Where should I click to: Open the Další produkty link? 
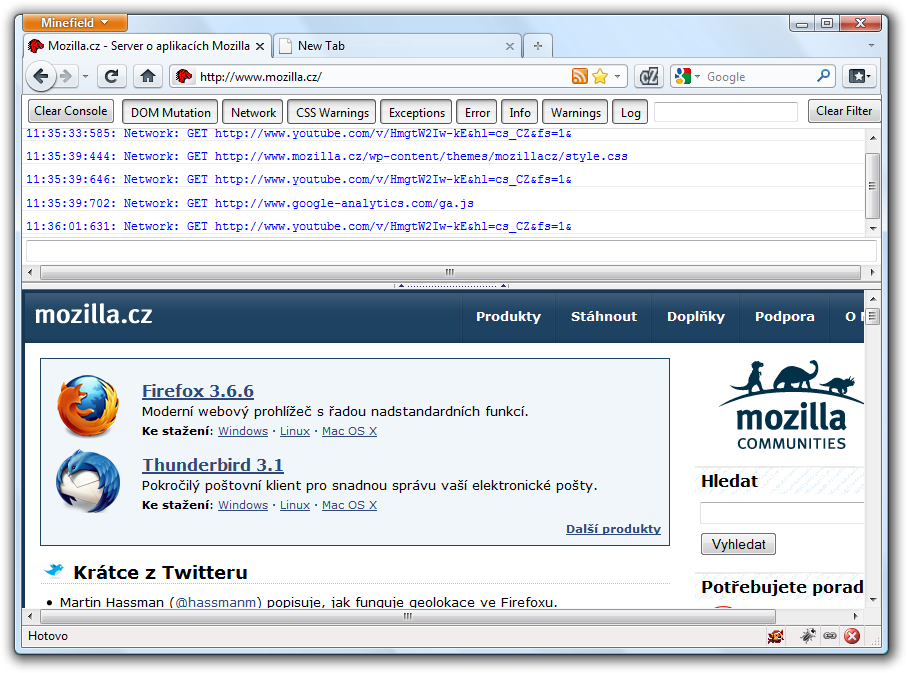click(x=613, y=529)
